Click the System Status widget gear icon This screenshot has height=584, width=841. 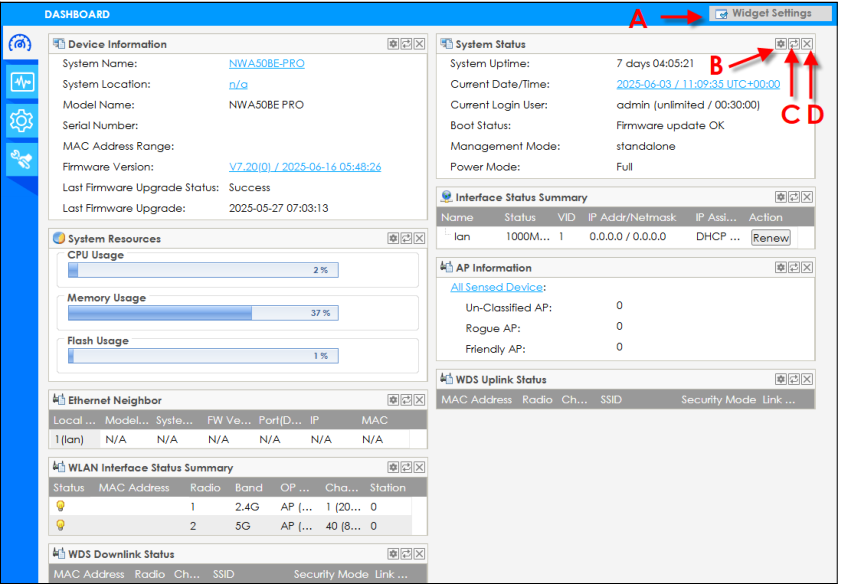point(780,44)
